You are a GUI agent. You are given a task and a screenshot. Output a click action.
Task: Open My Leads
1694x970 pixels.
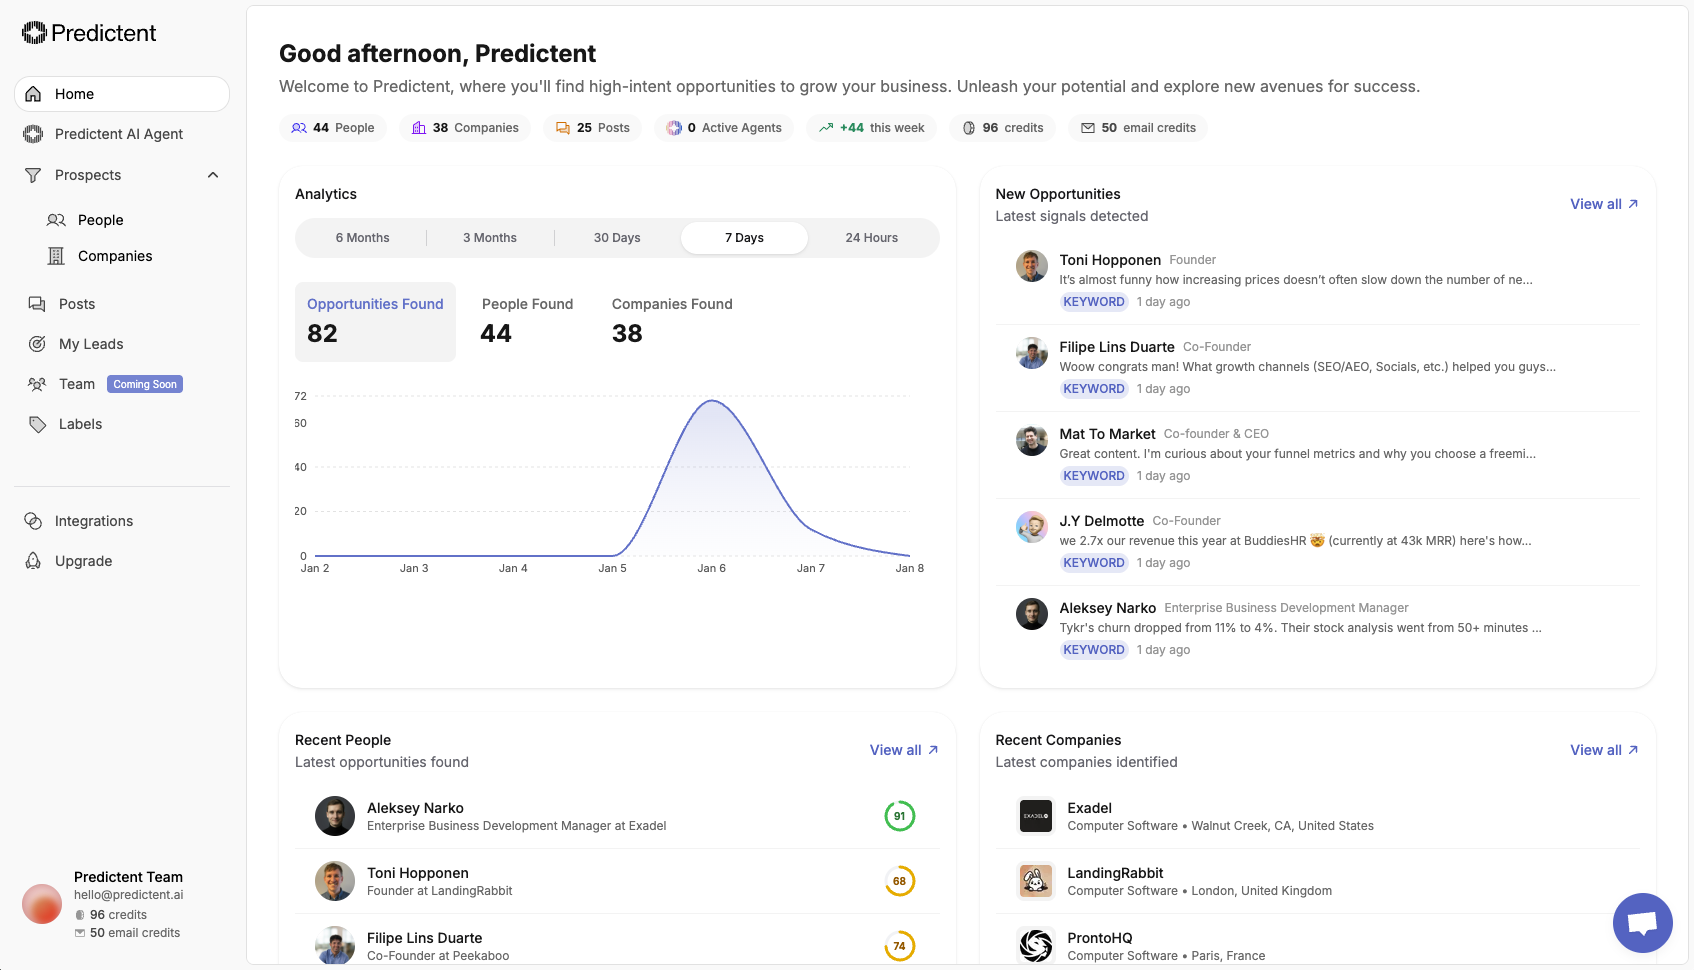click(91, 343)
